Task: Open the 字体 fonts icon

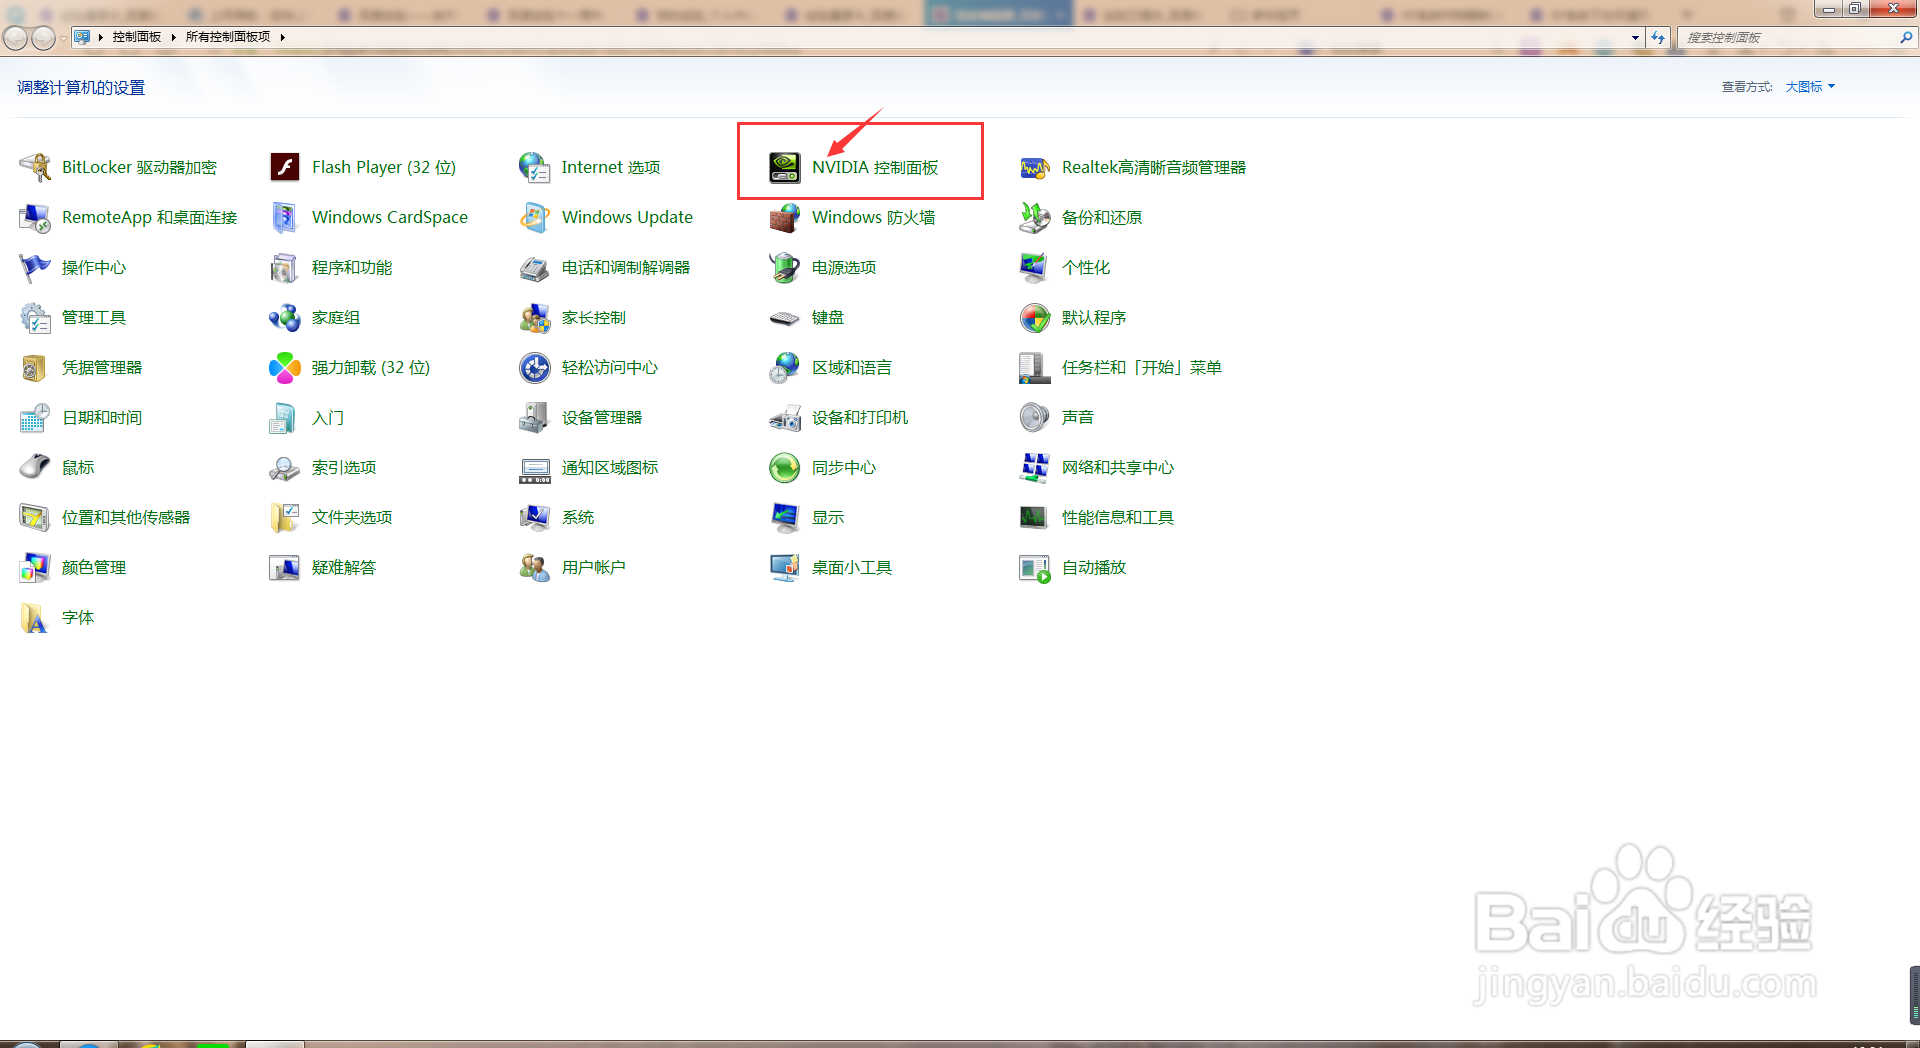Action: click(x=35, y=617)
